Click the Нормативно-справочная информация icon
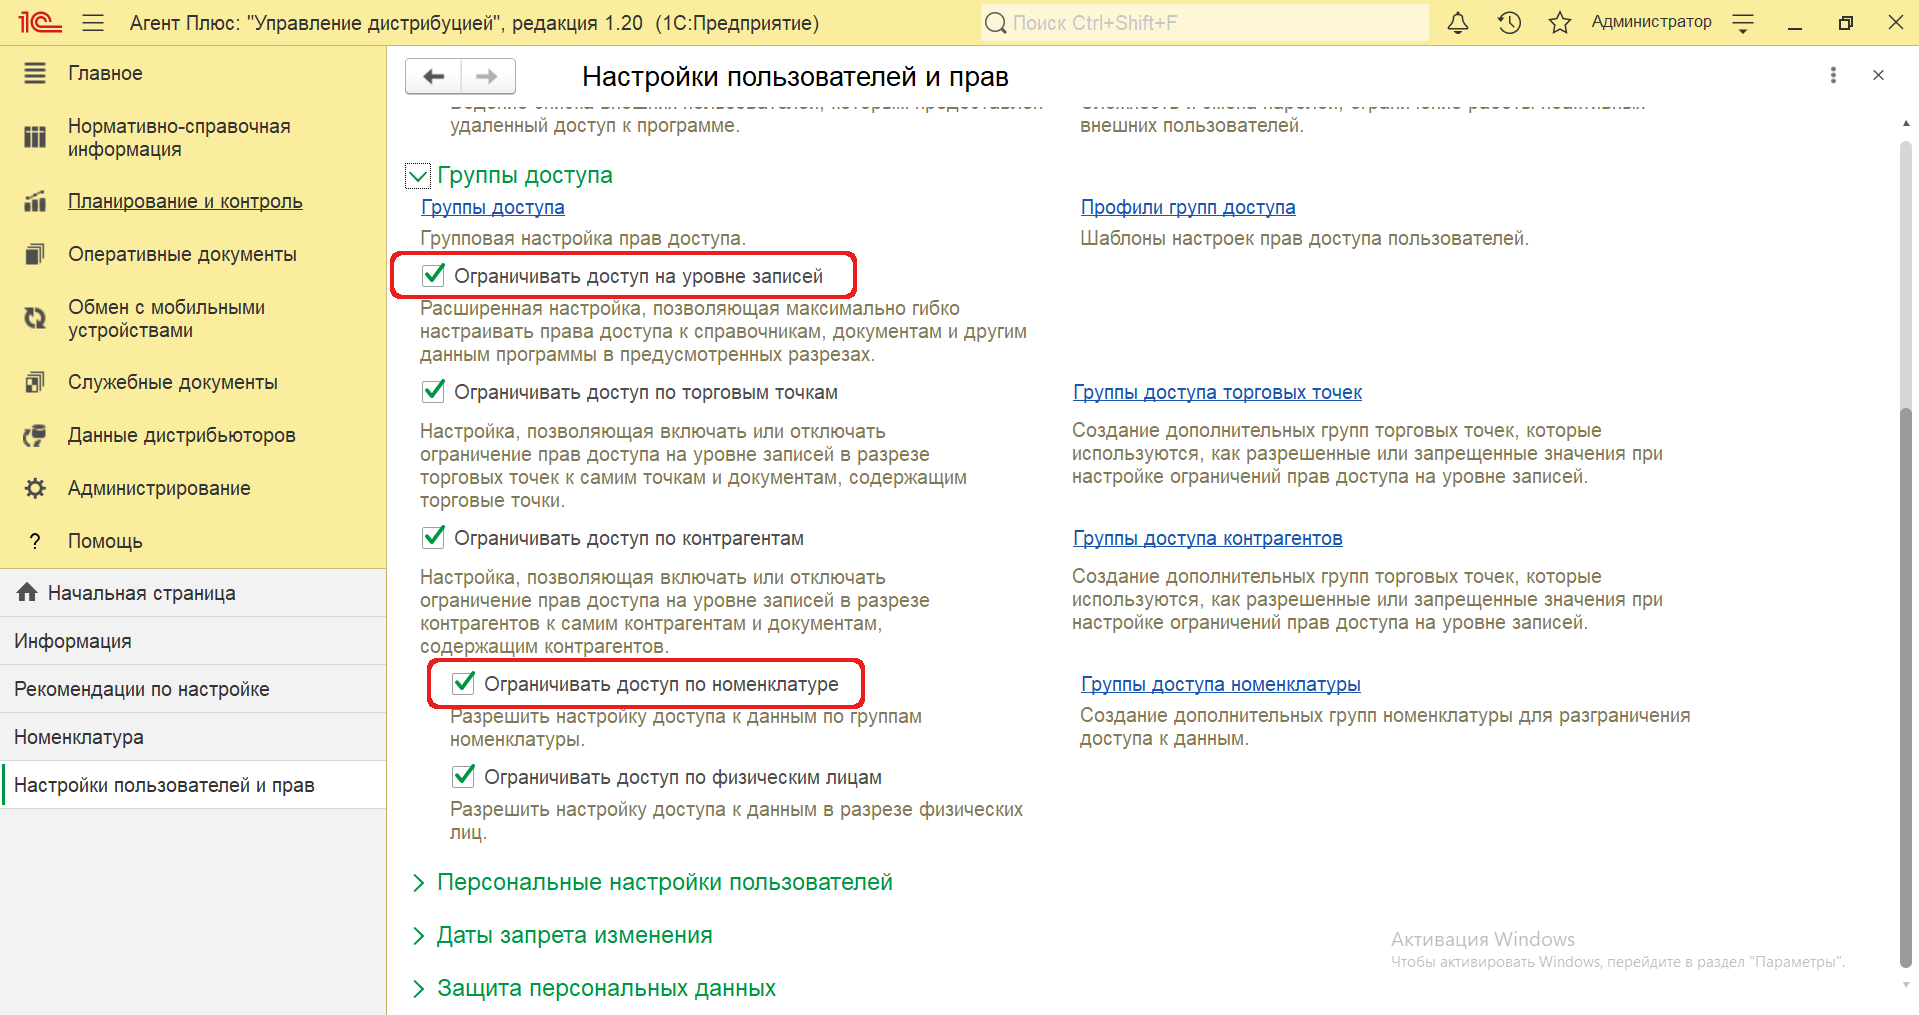1919x1015 pixels. [x=35, y=137]
